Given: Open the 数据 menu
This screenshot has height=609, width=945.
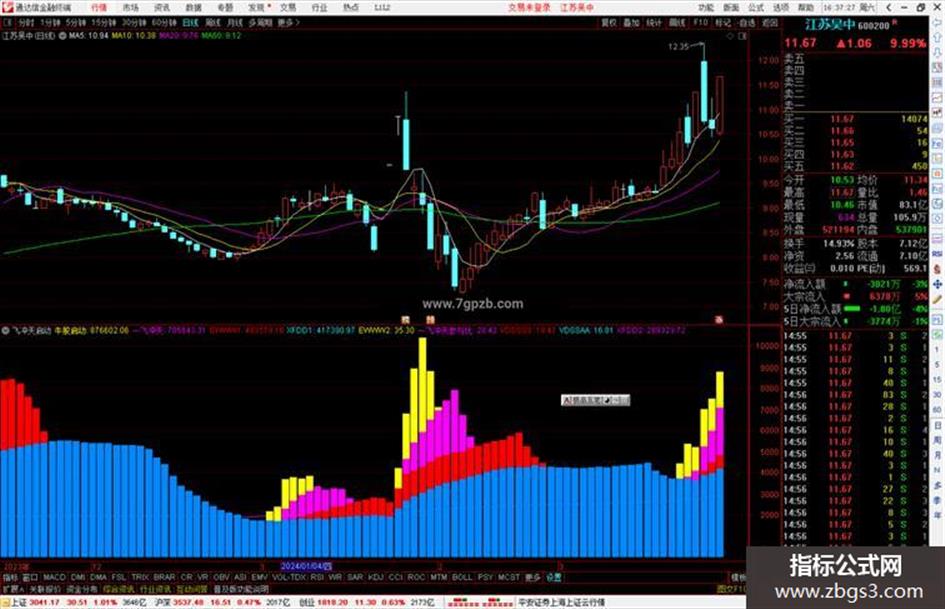Looking at the screenshot, I should coord(193,7).
